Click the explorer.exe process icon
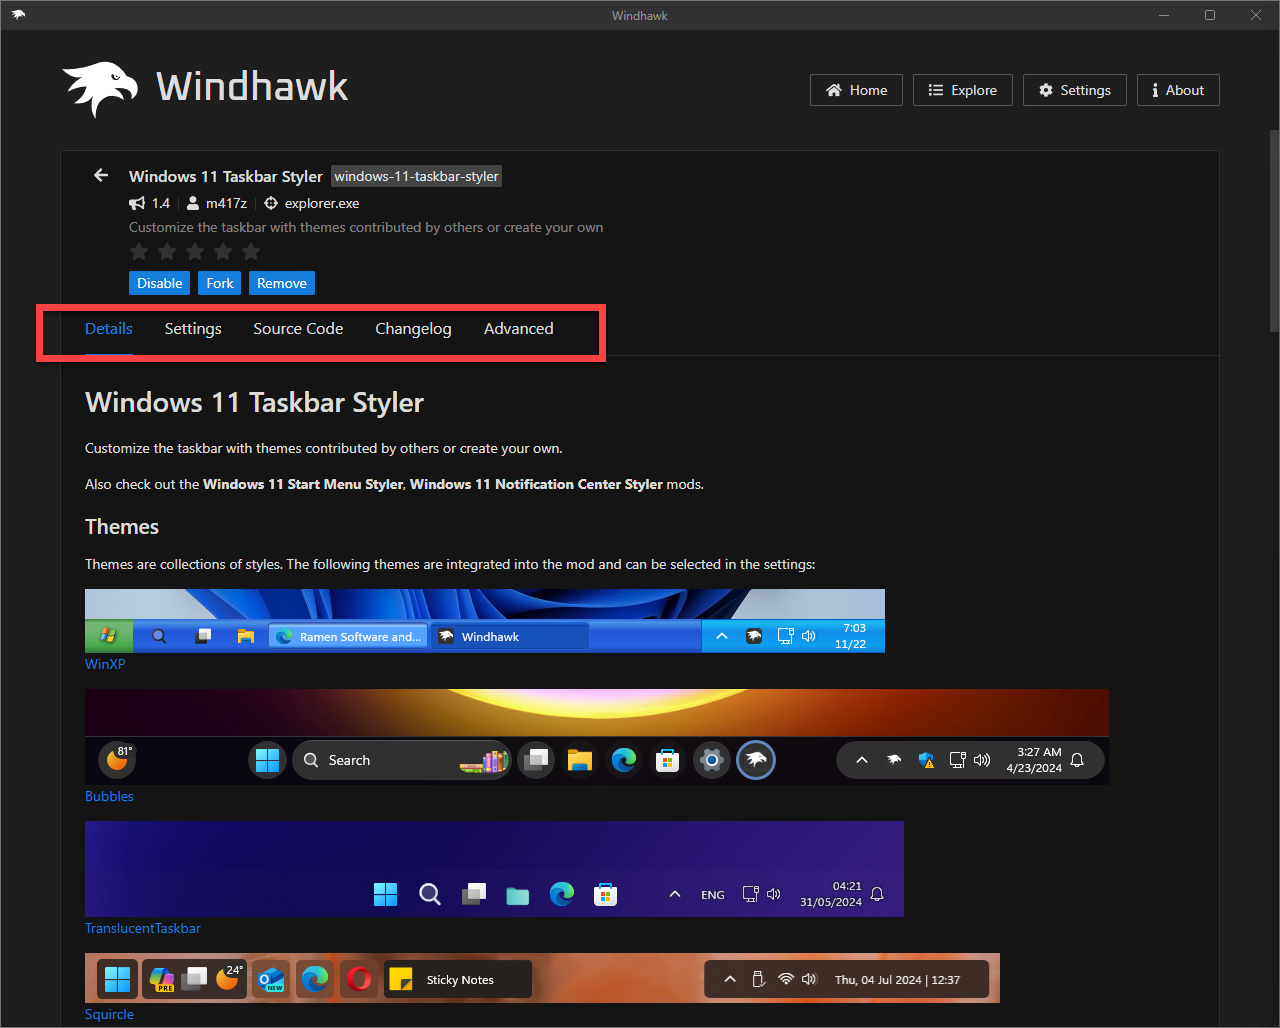The image size is (1280, 1028). click(x=270, y=203)
